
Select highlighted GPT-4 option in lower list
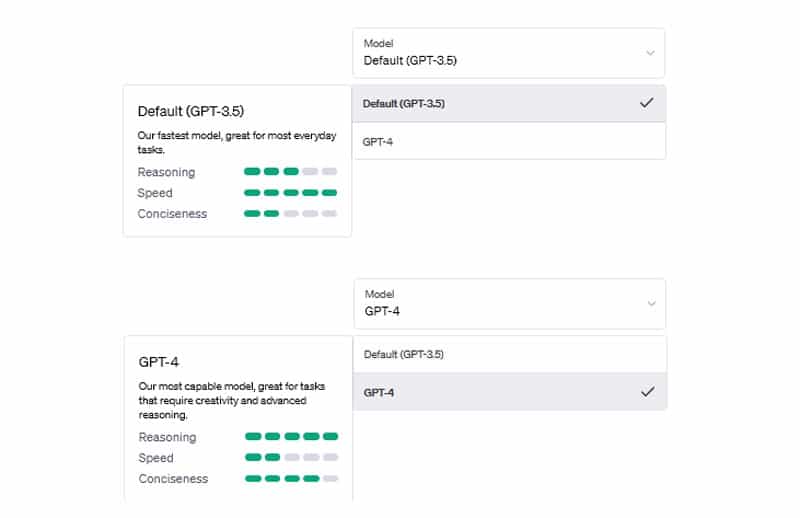[510, 392]
